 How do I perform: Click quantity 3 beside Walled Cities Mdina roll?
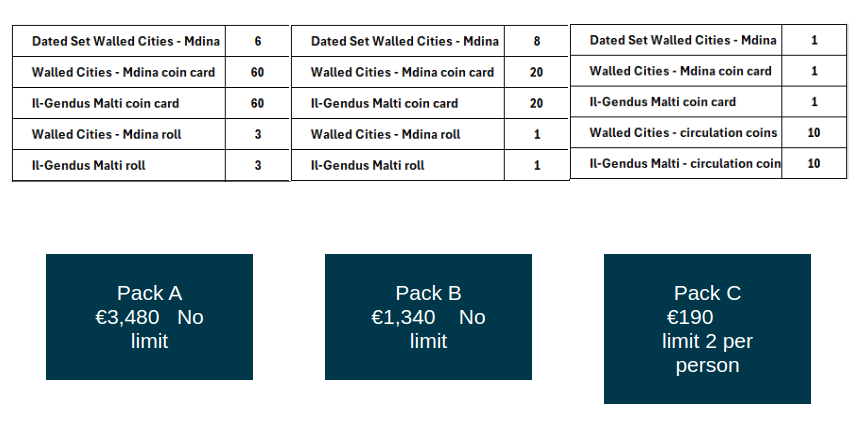(x=257, y=135)
